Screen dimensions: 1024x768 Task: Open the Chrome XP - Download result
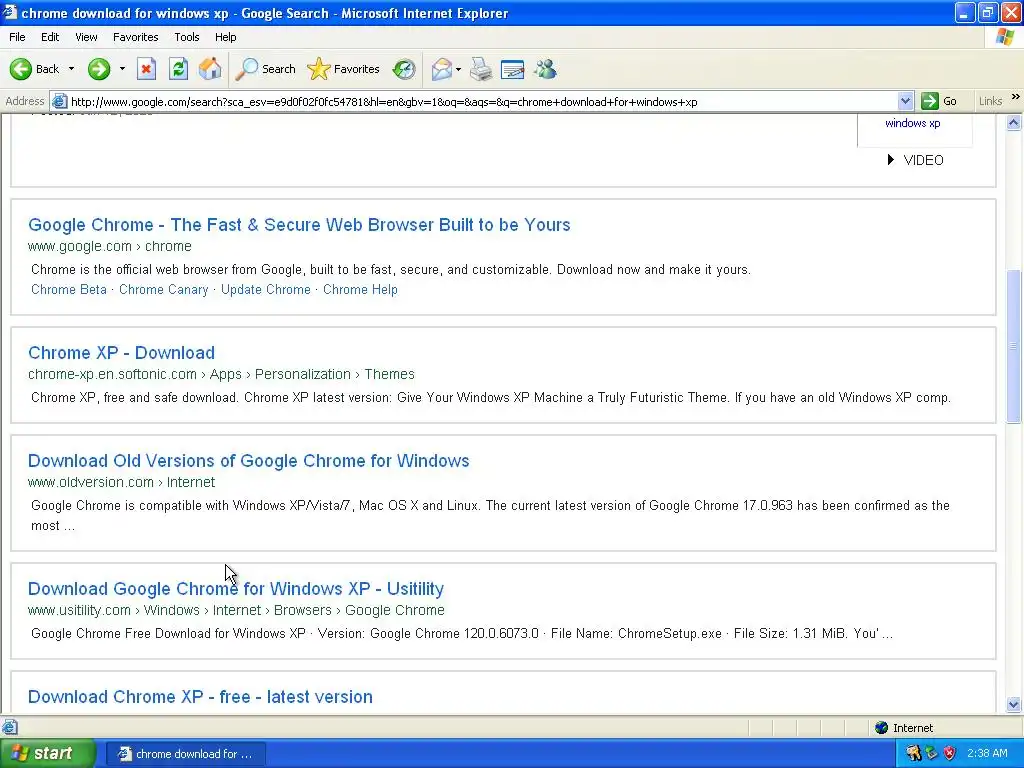click(121, 353)
